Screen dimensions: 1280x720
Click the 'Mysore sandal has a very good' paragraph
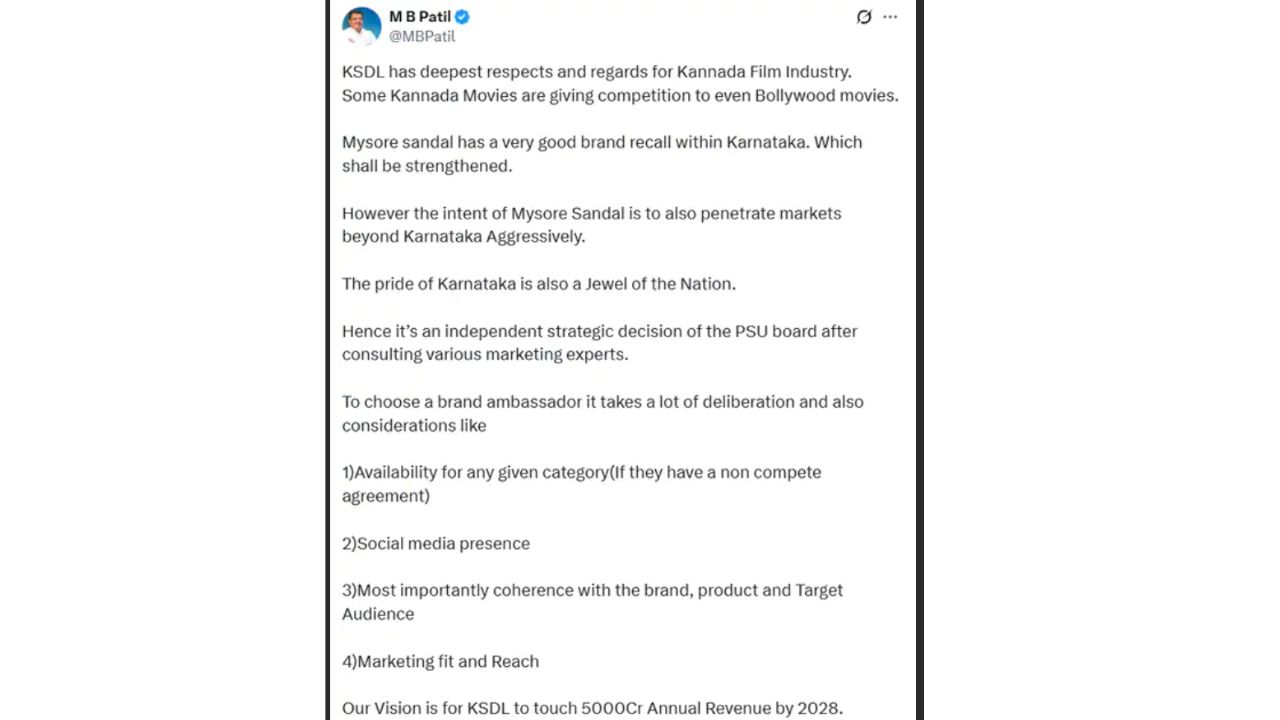pyautogui.click(x=601, y=142)
